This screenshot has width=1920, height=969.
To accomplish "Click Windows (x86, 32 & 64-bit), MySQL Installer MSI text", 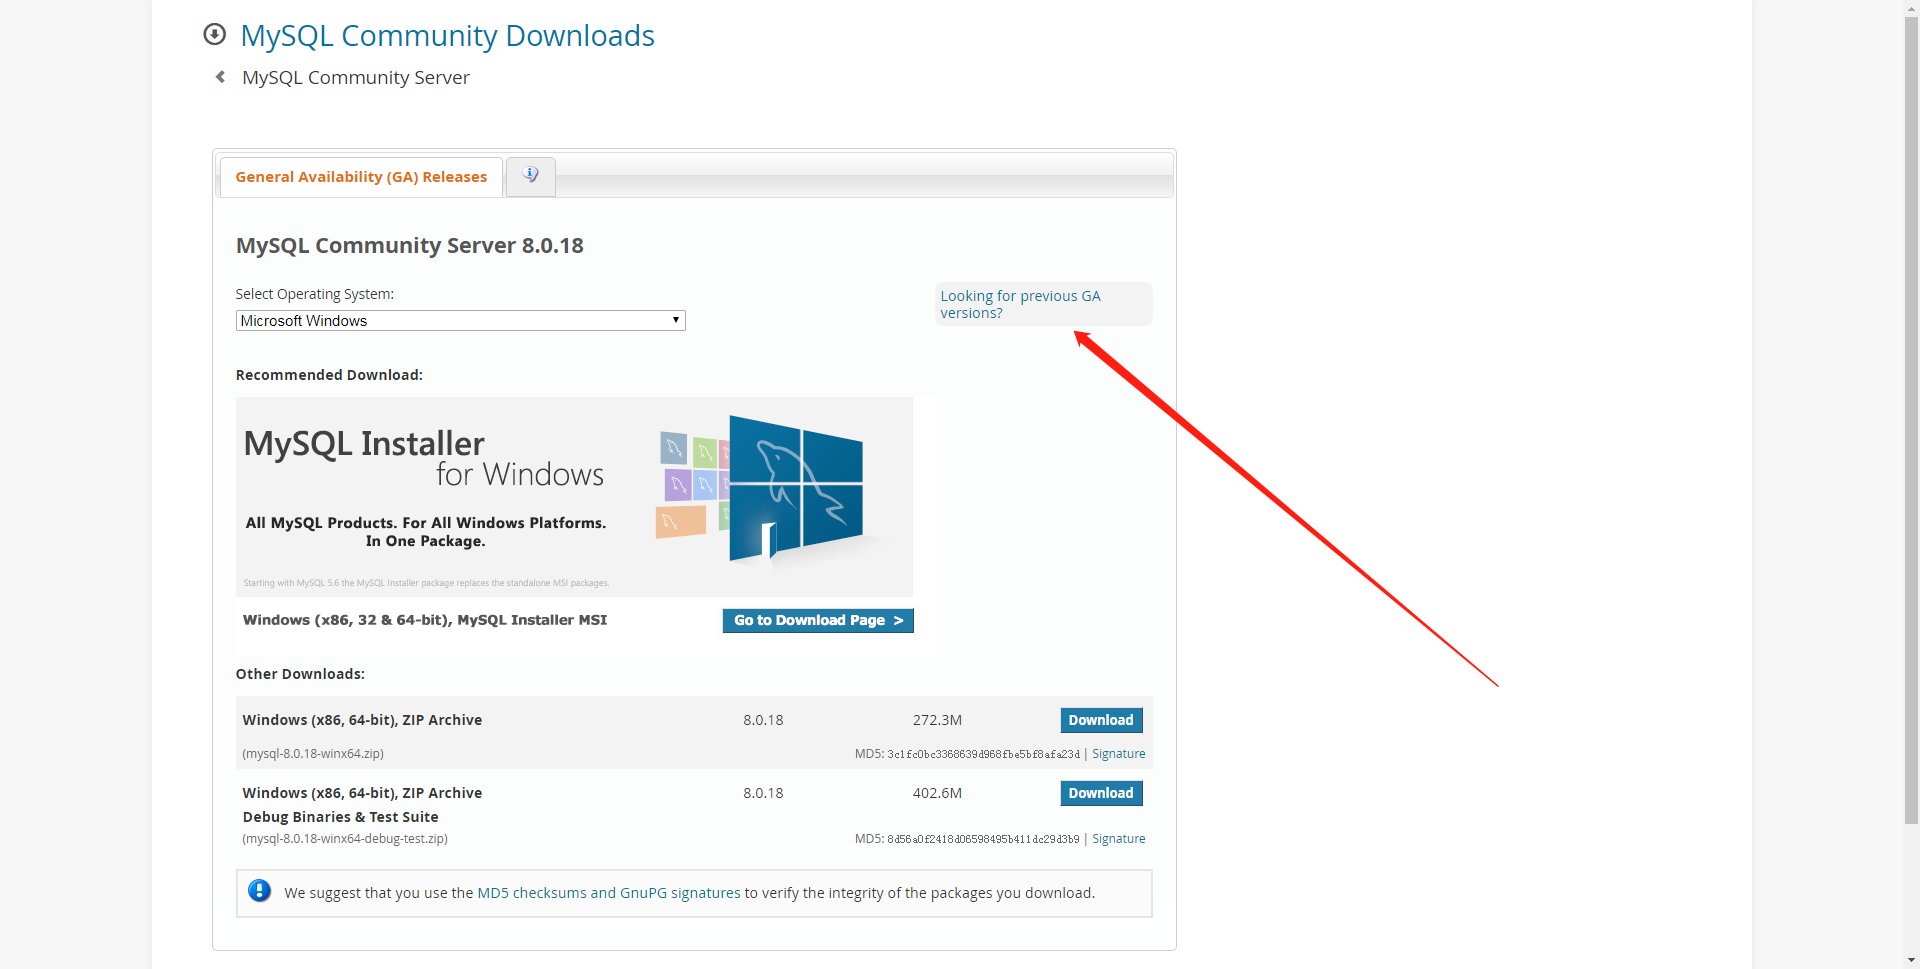I will click(425, 620).
